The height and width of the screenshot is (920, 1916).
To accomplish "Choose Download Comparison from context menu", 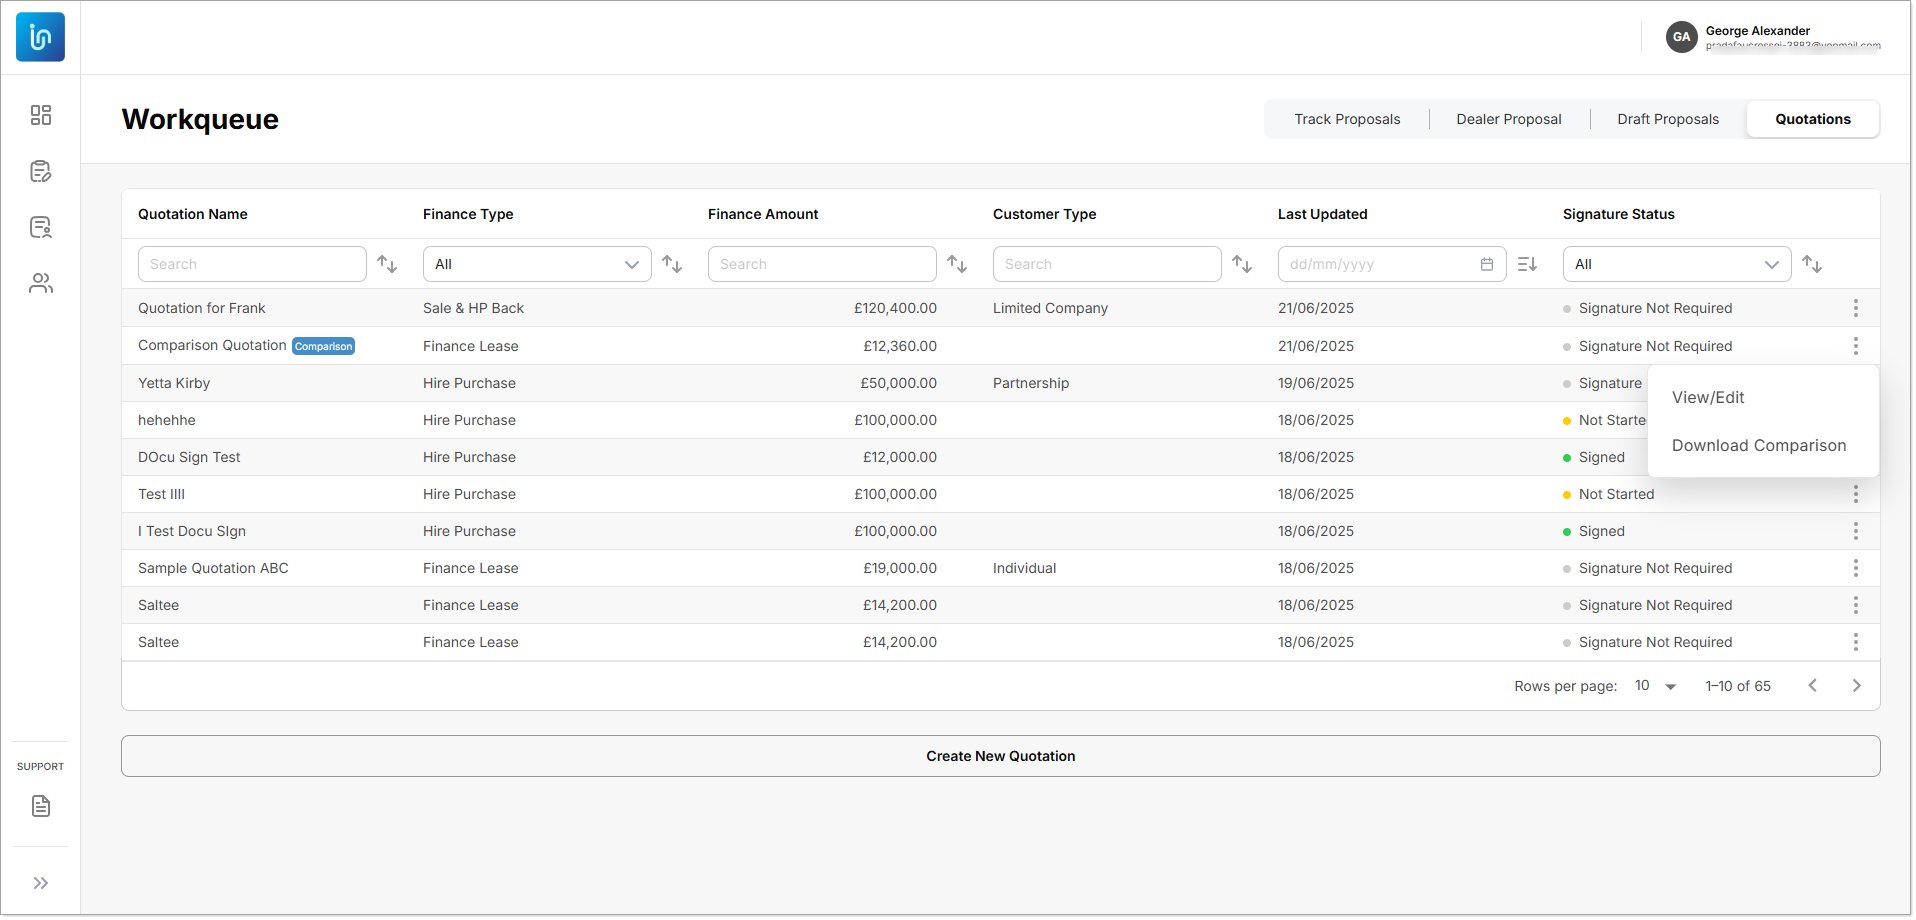I will click(x=1759, y=446).
